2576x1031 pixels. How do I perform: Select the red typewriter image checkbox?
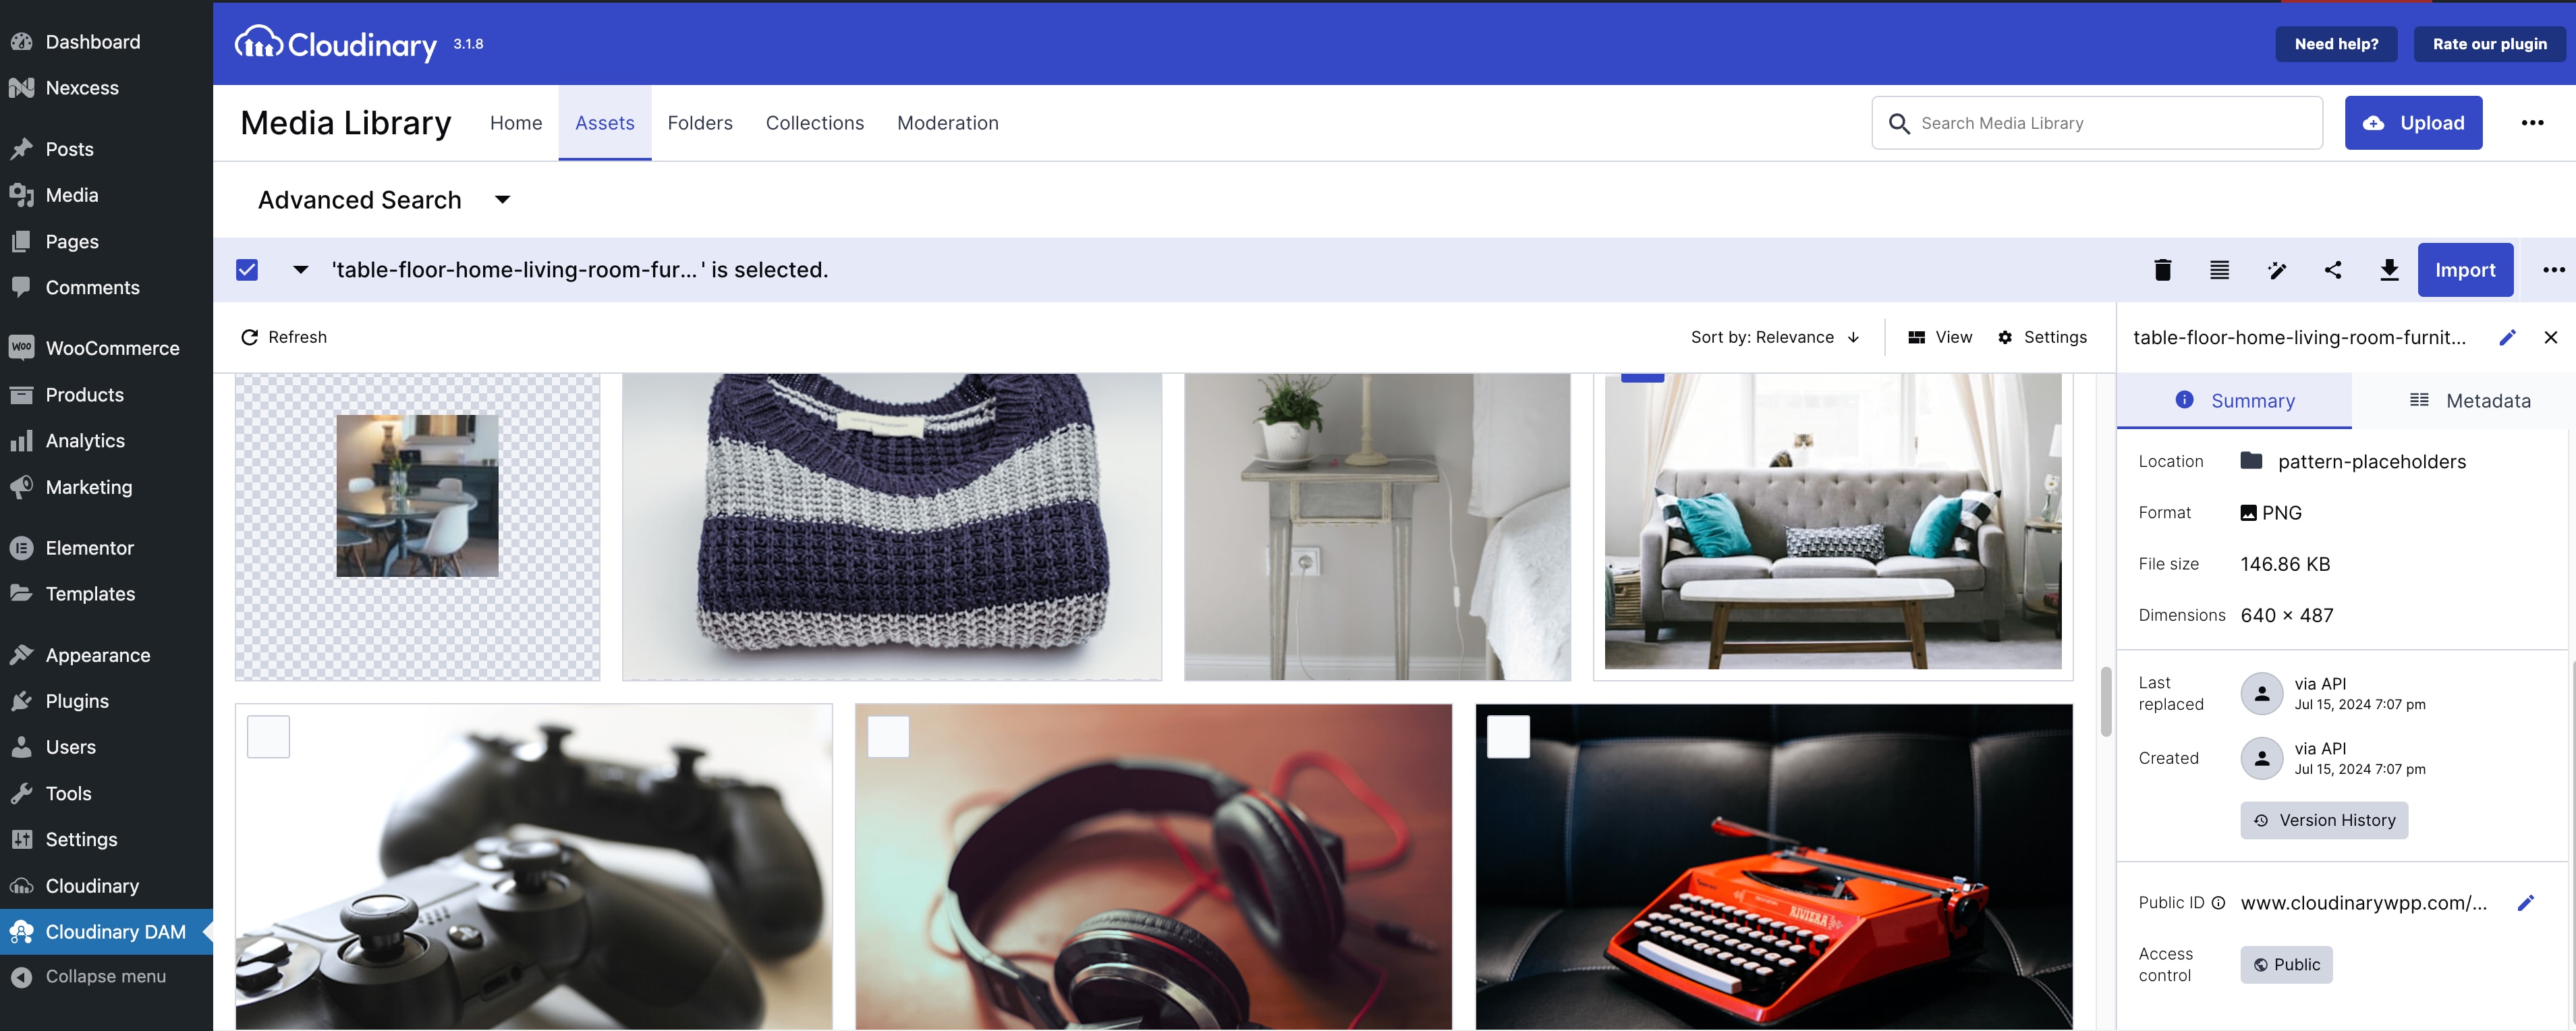point(1508,737)
